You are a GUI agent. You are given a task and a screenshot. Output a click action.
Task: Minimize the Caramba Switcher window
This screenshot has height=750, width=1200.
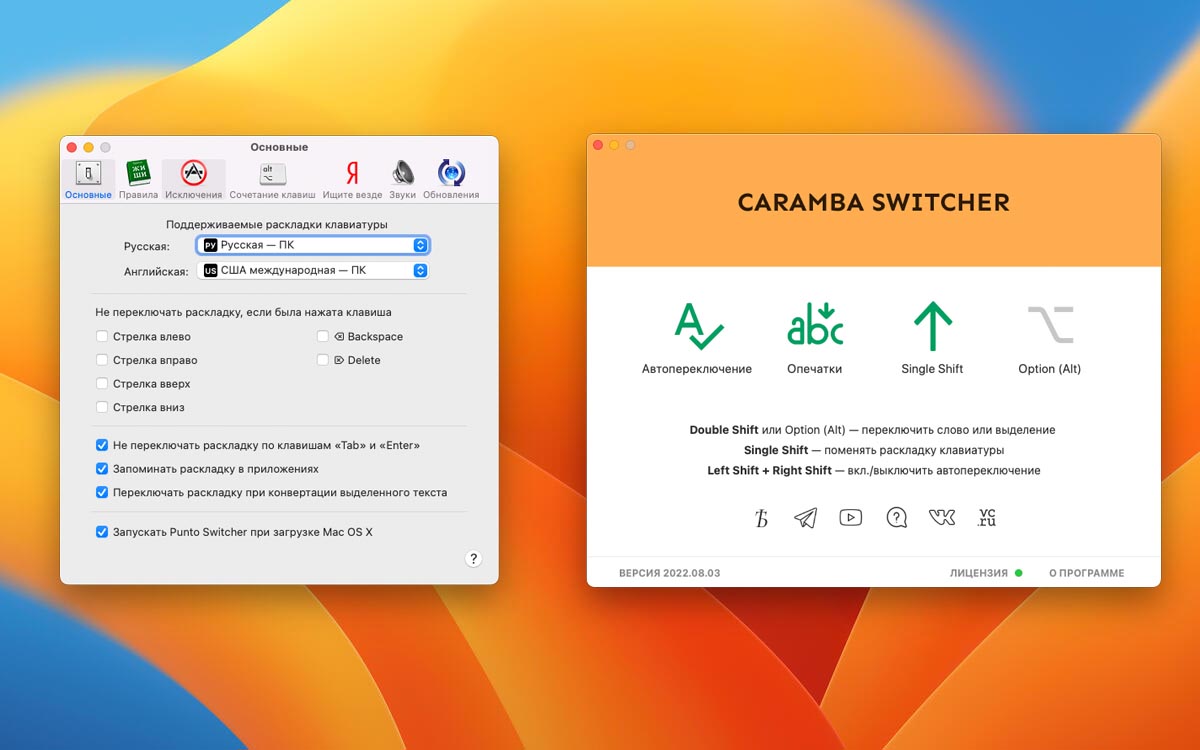614,145
